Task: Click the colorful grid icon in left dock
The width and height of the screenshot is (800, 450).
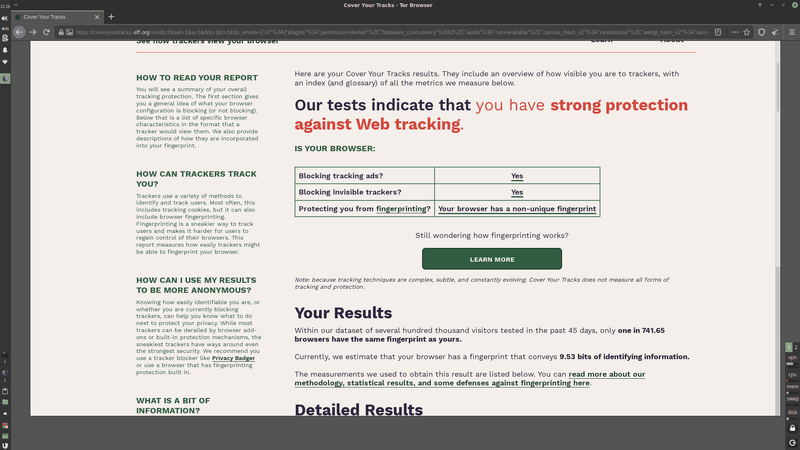Action: 5,426
